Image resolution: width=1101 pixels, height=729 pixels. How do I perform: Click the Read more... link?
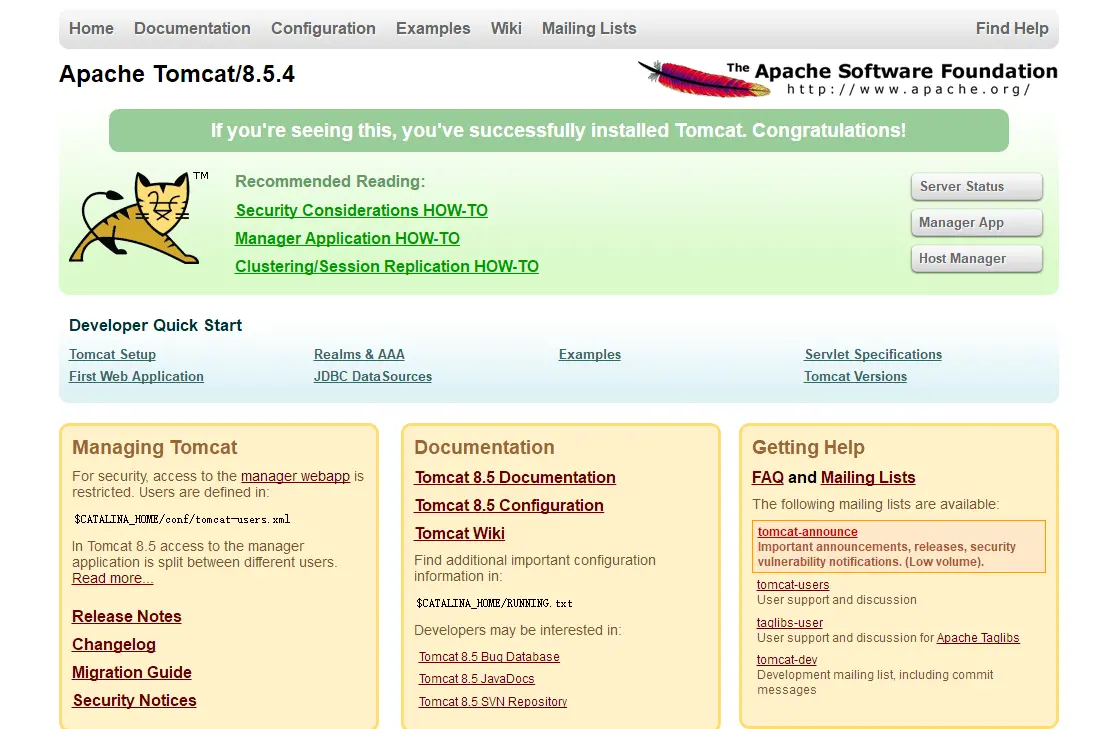[112, 578]
